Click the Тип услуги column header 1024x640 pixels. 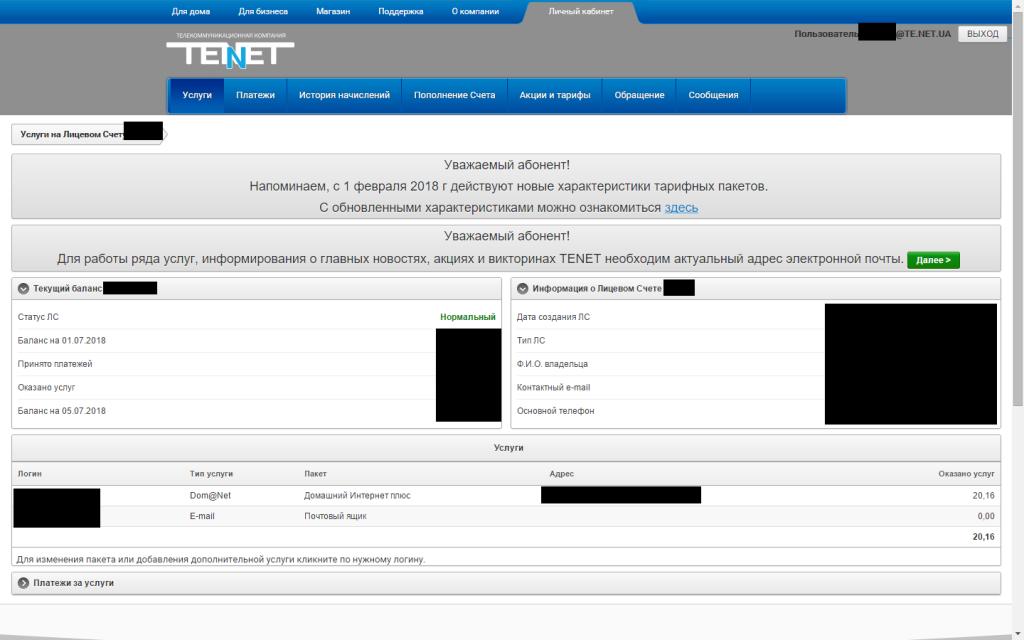(211, 474)
